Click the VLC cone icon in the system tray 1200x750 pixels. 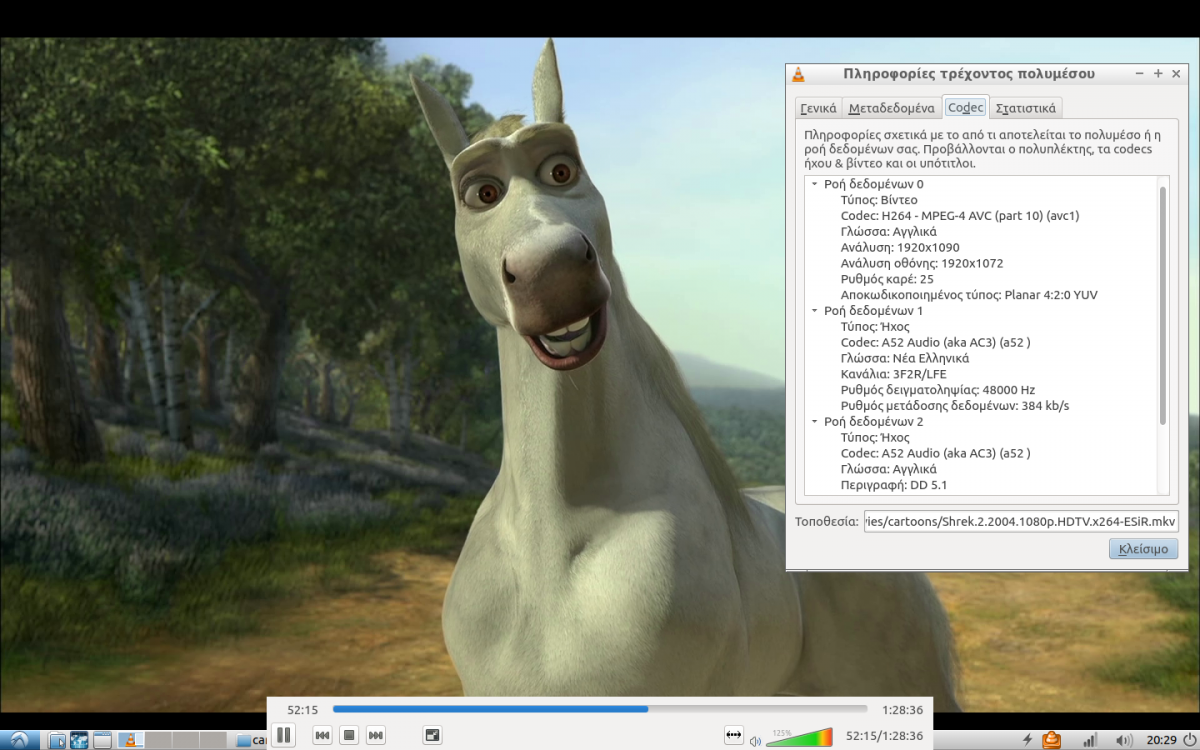[x=1052, y=740]
